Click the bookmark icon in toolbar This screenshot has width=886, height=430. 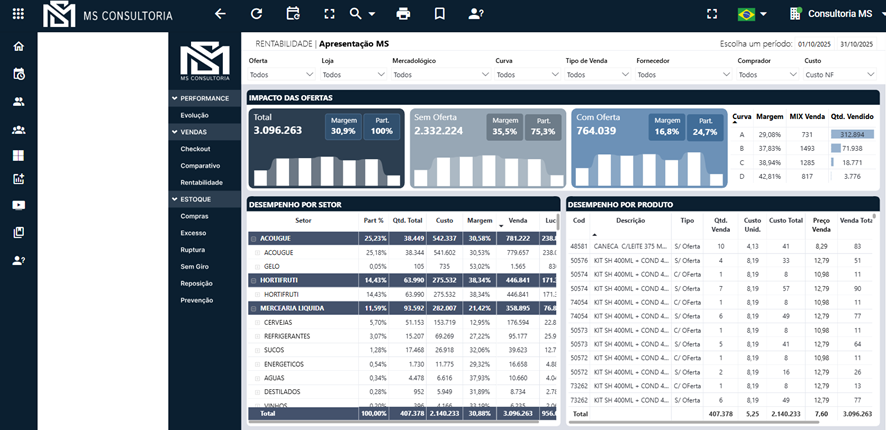pos(439,14)
